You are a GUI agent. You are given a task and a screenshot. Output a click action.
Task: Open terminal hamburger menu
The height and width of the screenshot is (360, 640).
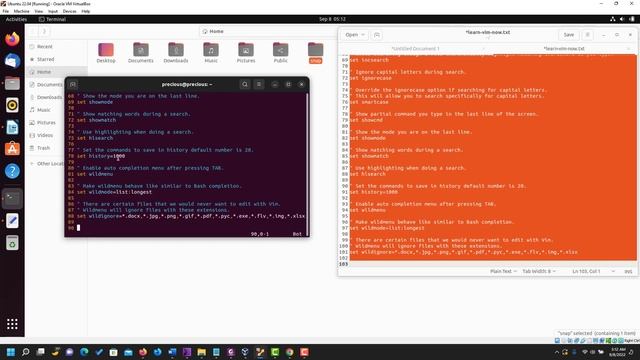click(259, 84)
